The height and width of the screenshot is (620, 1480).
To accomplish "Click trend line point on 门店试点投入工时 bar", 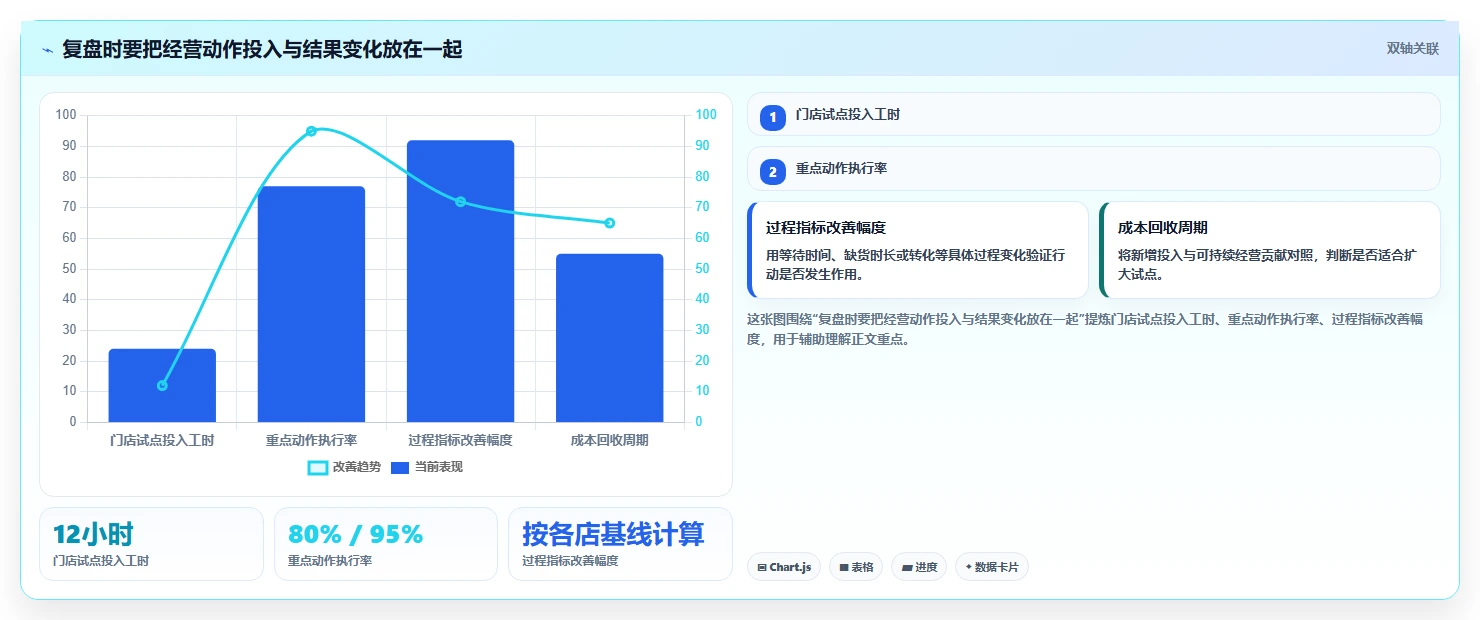I will click(x=162, y=385).
